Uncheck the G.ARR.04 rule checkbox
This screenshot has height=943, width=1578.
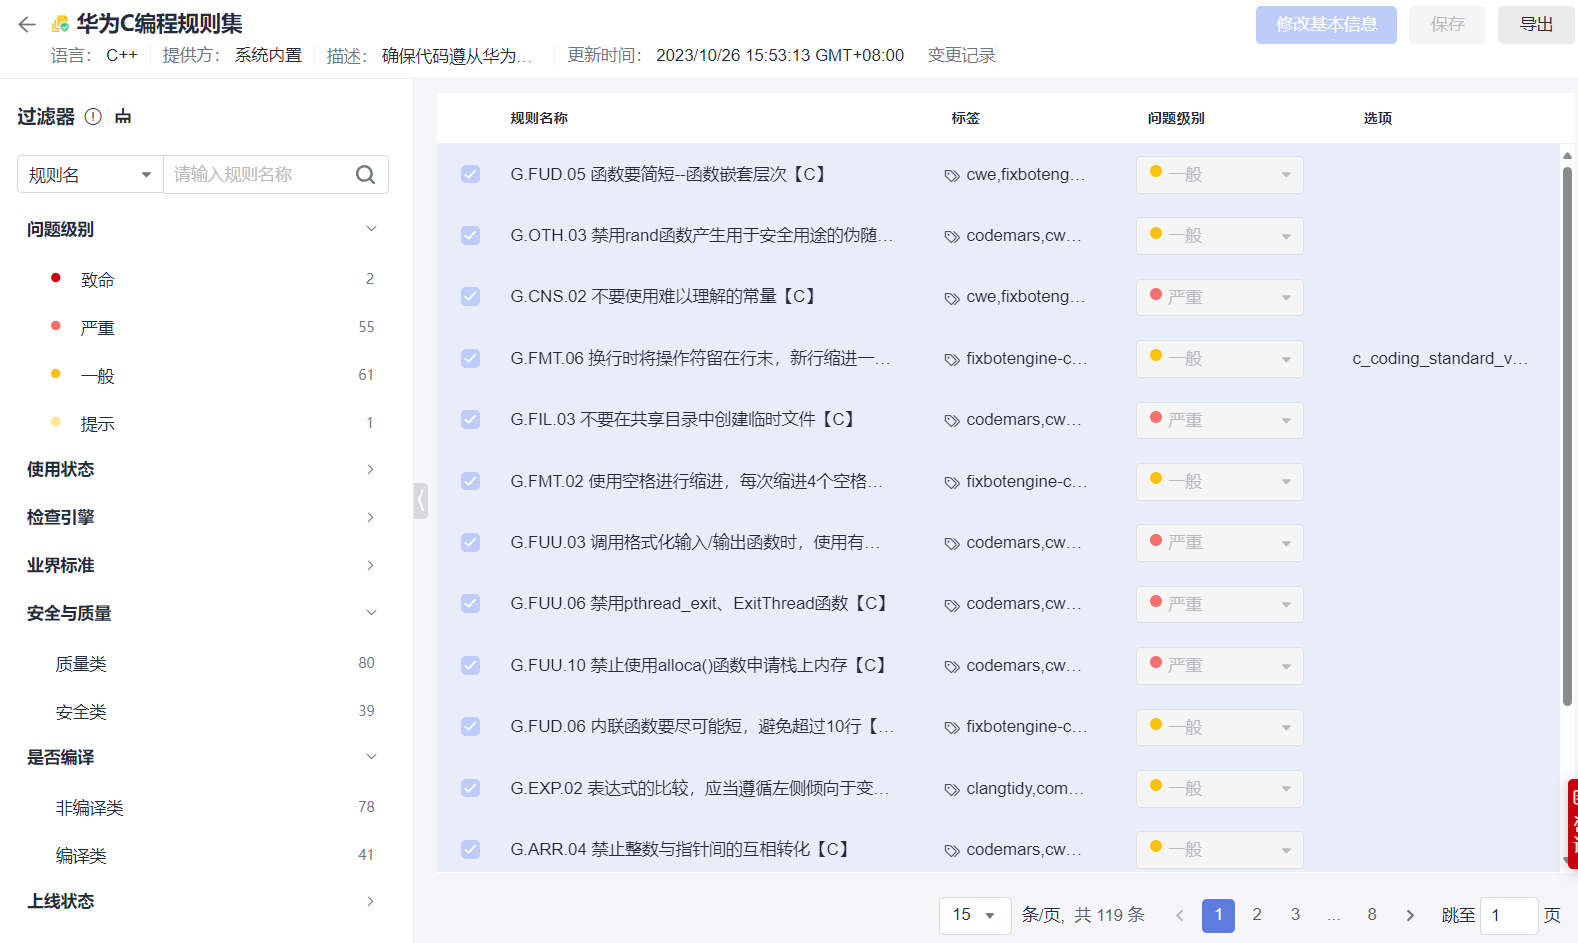pos(470,849)
